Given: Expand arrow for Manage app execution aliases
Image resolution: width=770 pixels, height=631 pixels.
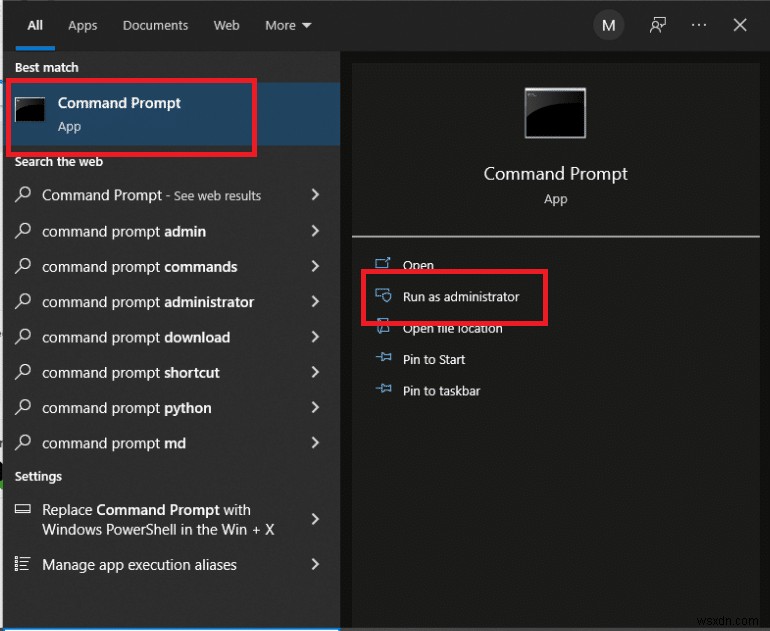Looking at the screenshot, I should tap(315, 564).
